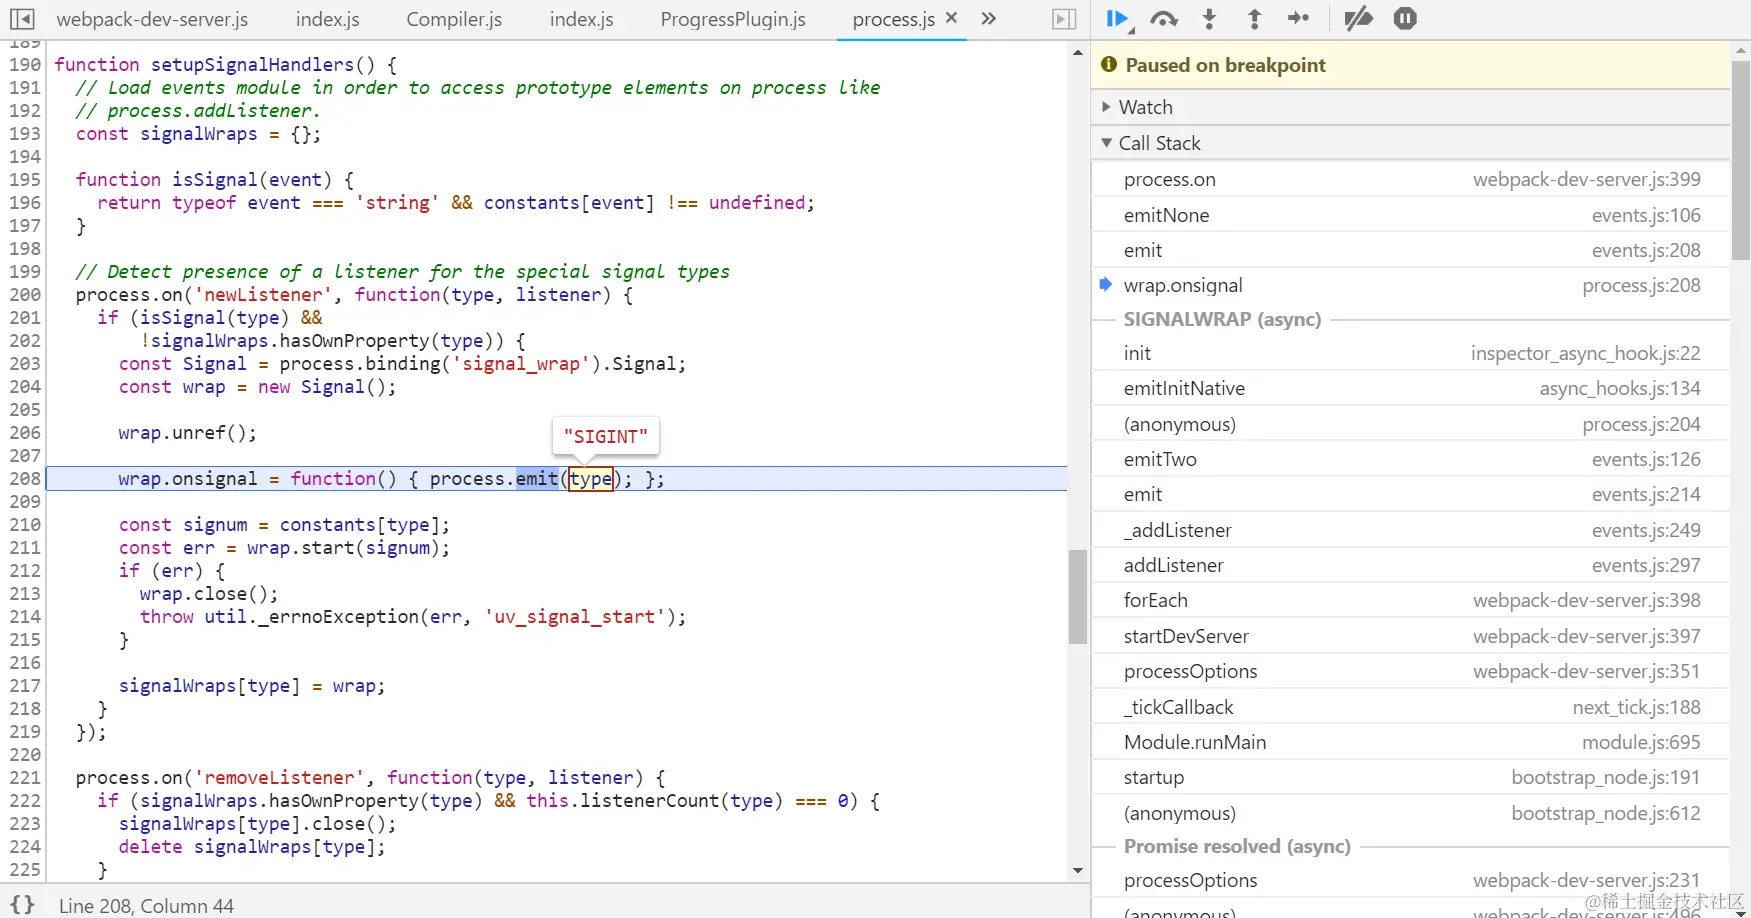Collapse the Call Stack section
Screen dimensions: 1751x918
click(1410, 143)
